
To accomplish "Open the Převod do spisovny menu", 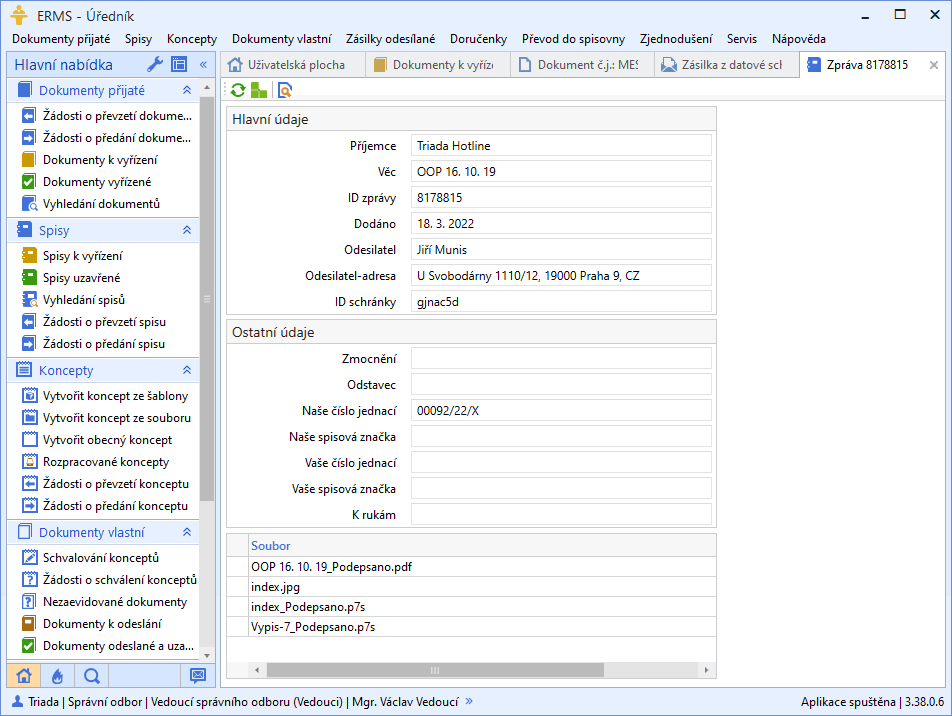I will (573, 39).
